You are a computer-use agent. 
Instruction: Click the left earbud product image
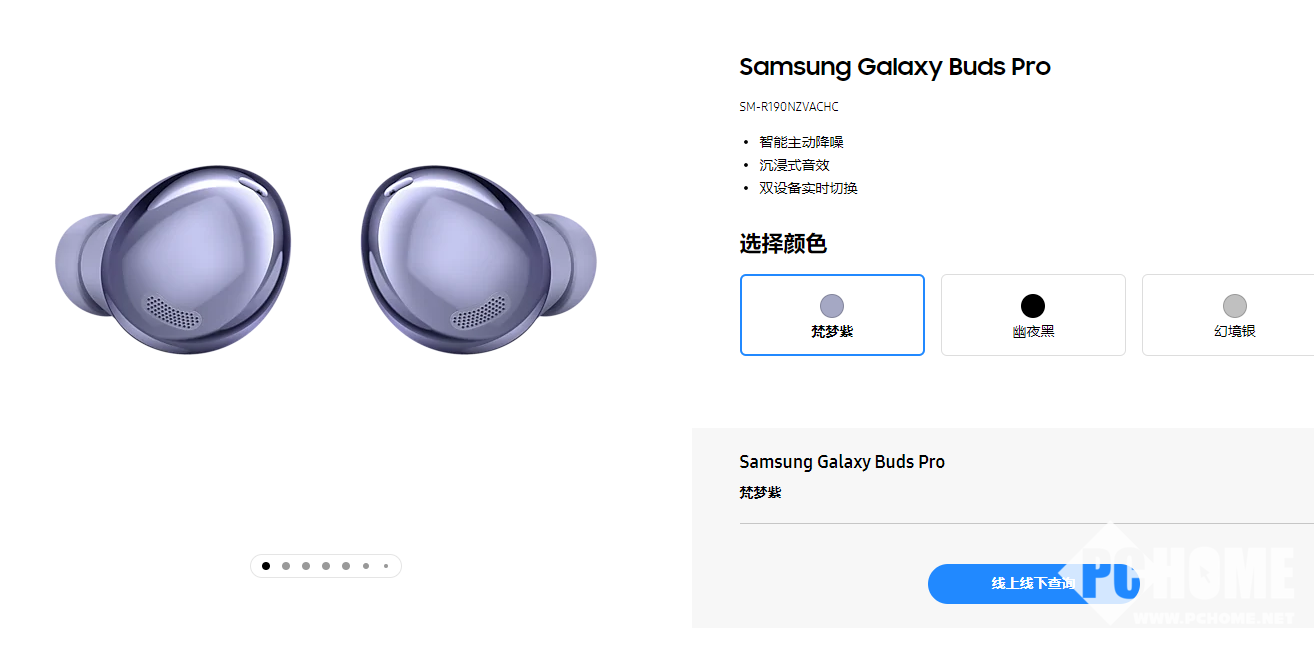coord(175,258)
